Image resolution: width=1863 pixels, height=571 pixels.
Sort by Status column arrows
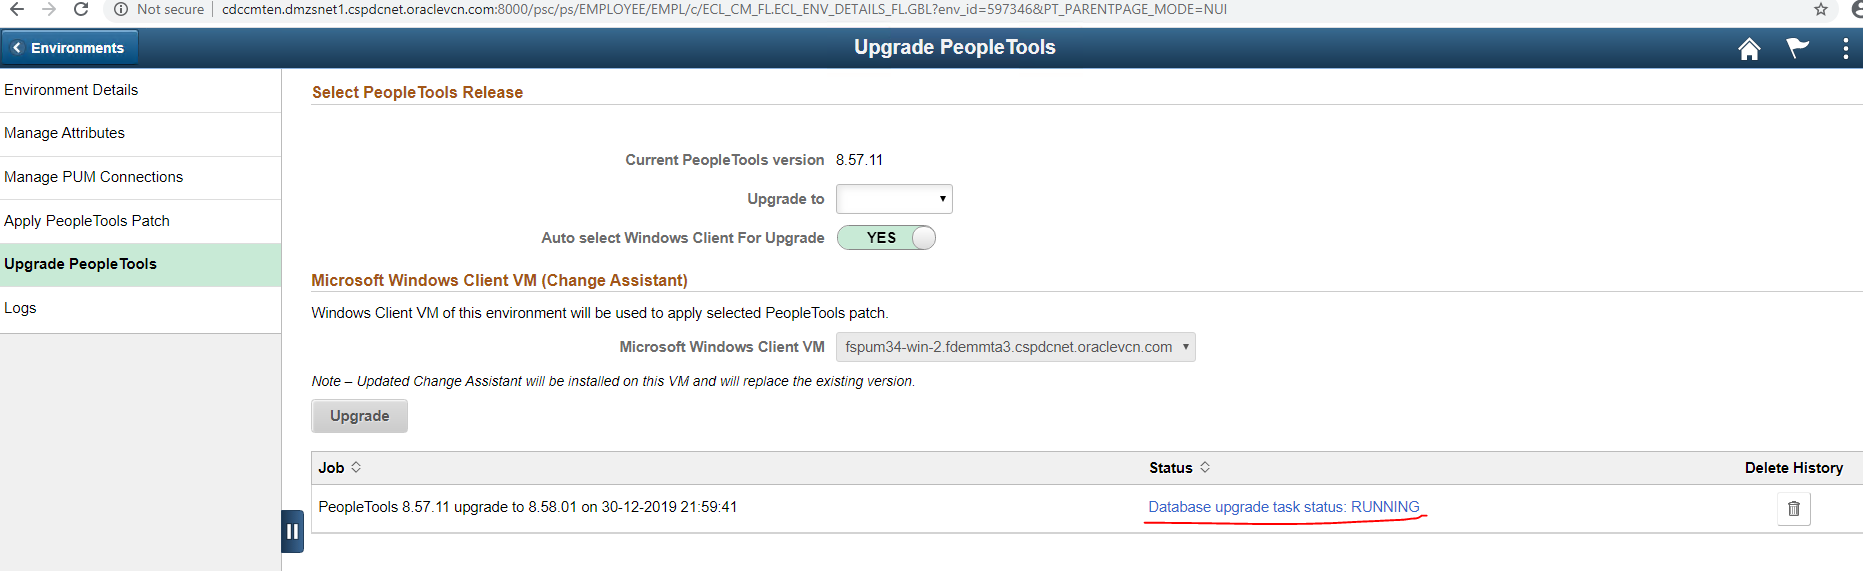click(1205, 467)
